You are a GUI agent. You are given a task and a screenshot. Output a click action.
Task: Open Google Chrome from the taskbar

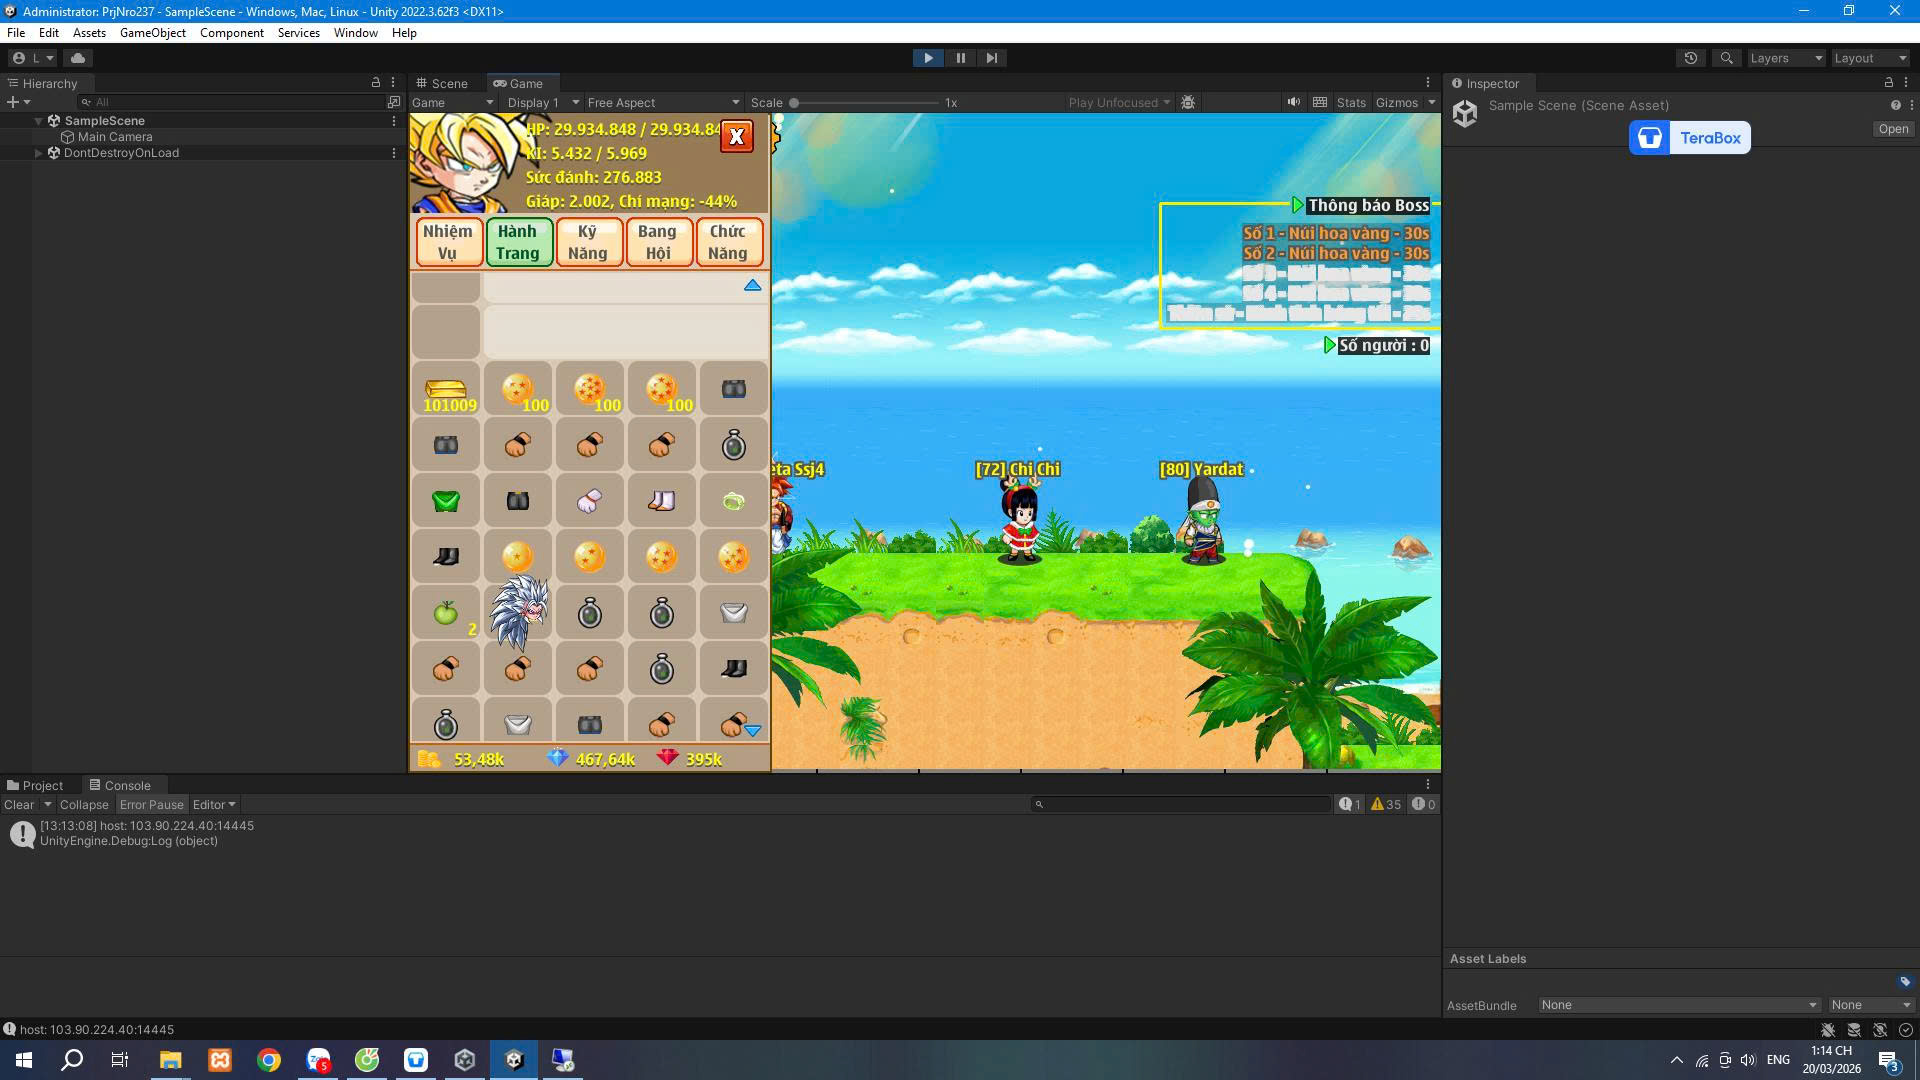269,1060
